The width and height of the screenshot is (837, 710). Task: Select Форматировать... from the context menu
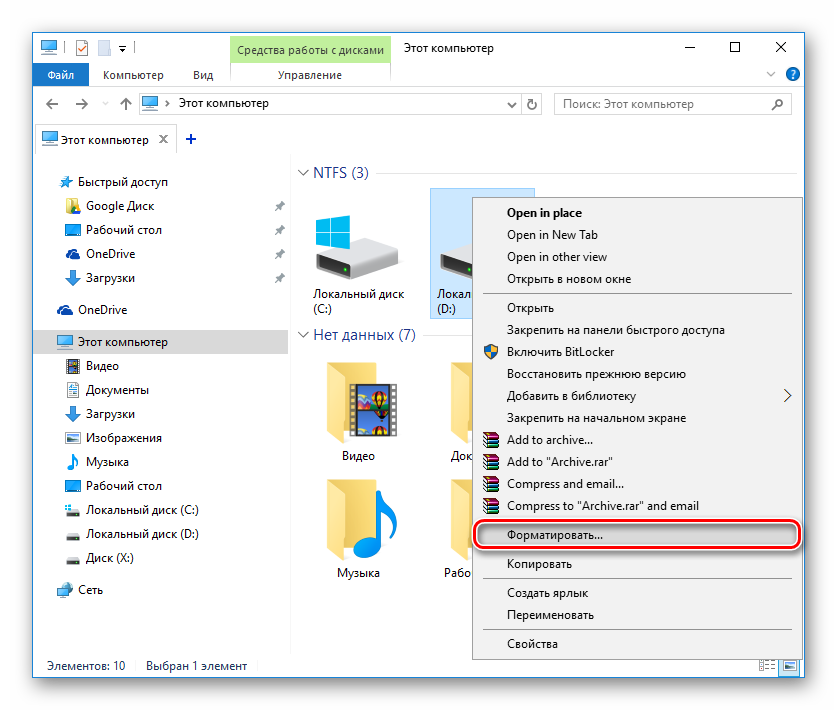point(554,535)
